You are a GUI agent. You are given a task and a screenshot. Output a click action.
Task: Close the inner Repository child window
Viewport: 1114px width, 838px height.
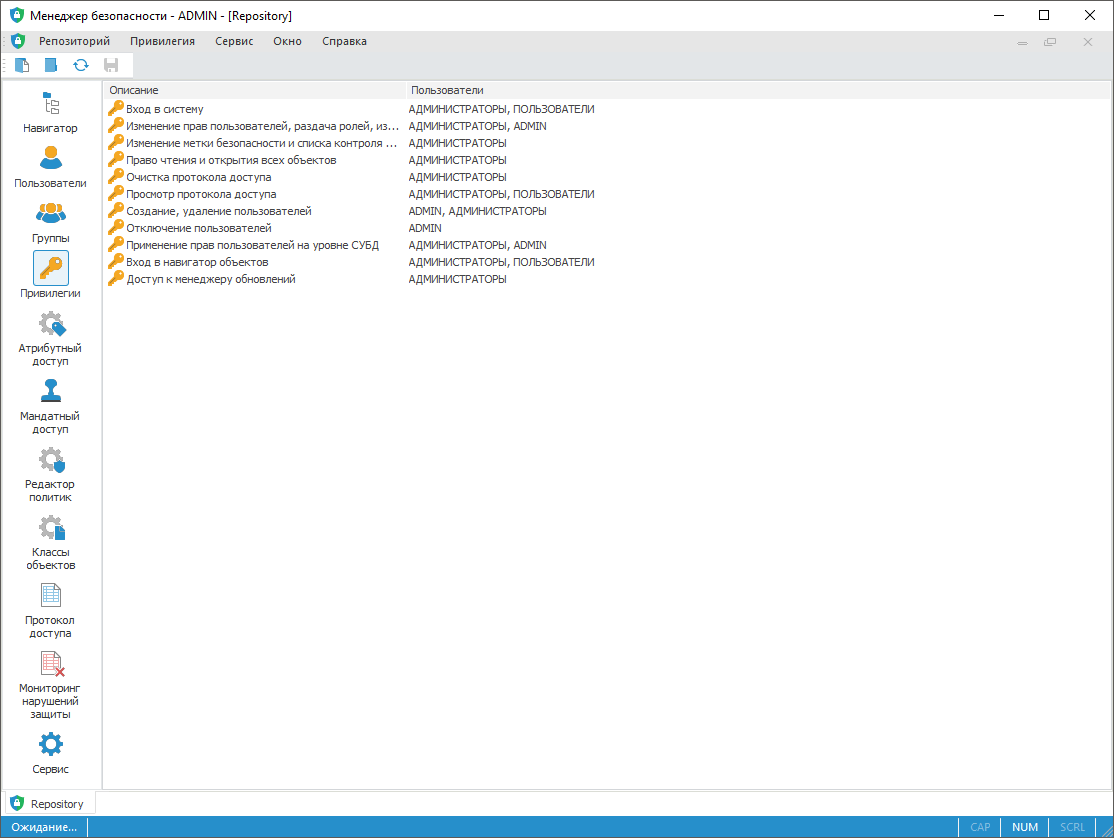coord(1088,42)
